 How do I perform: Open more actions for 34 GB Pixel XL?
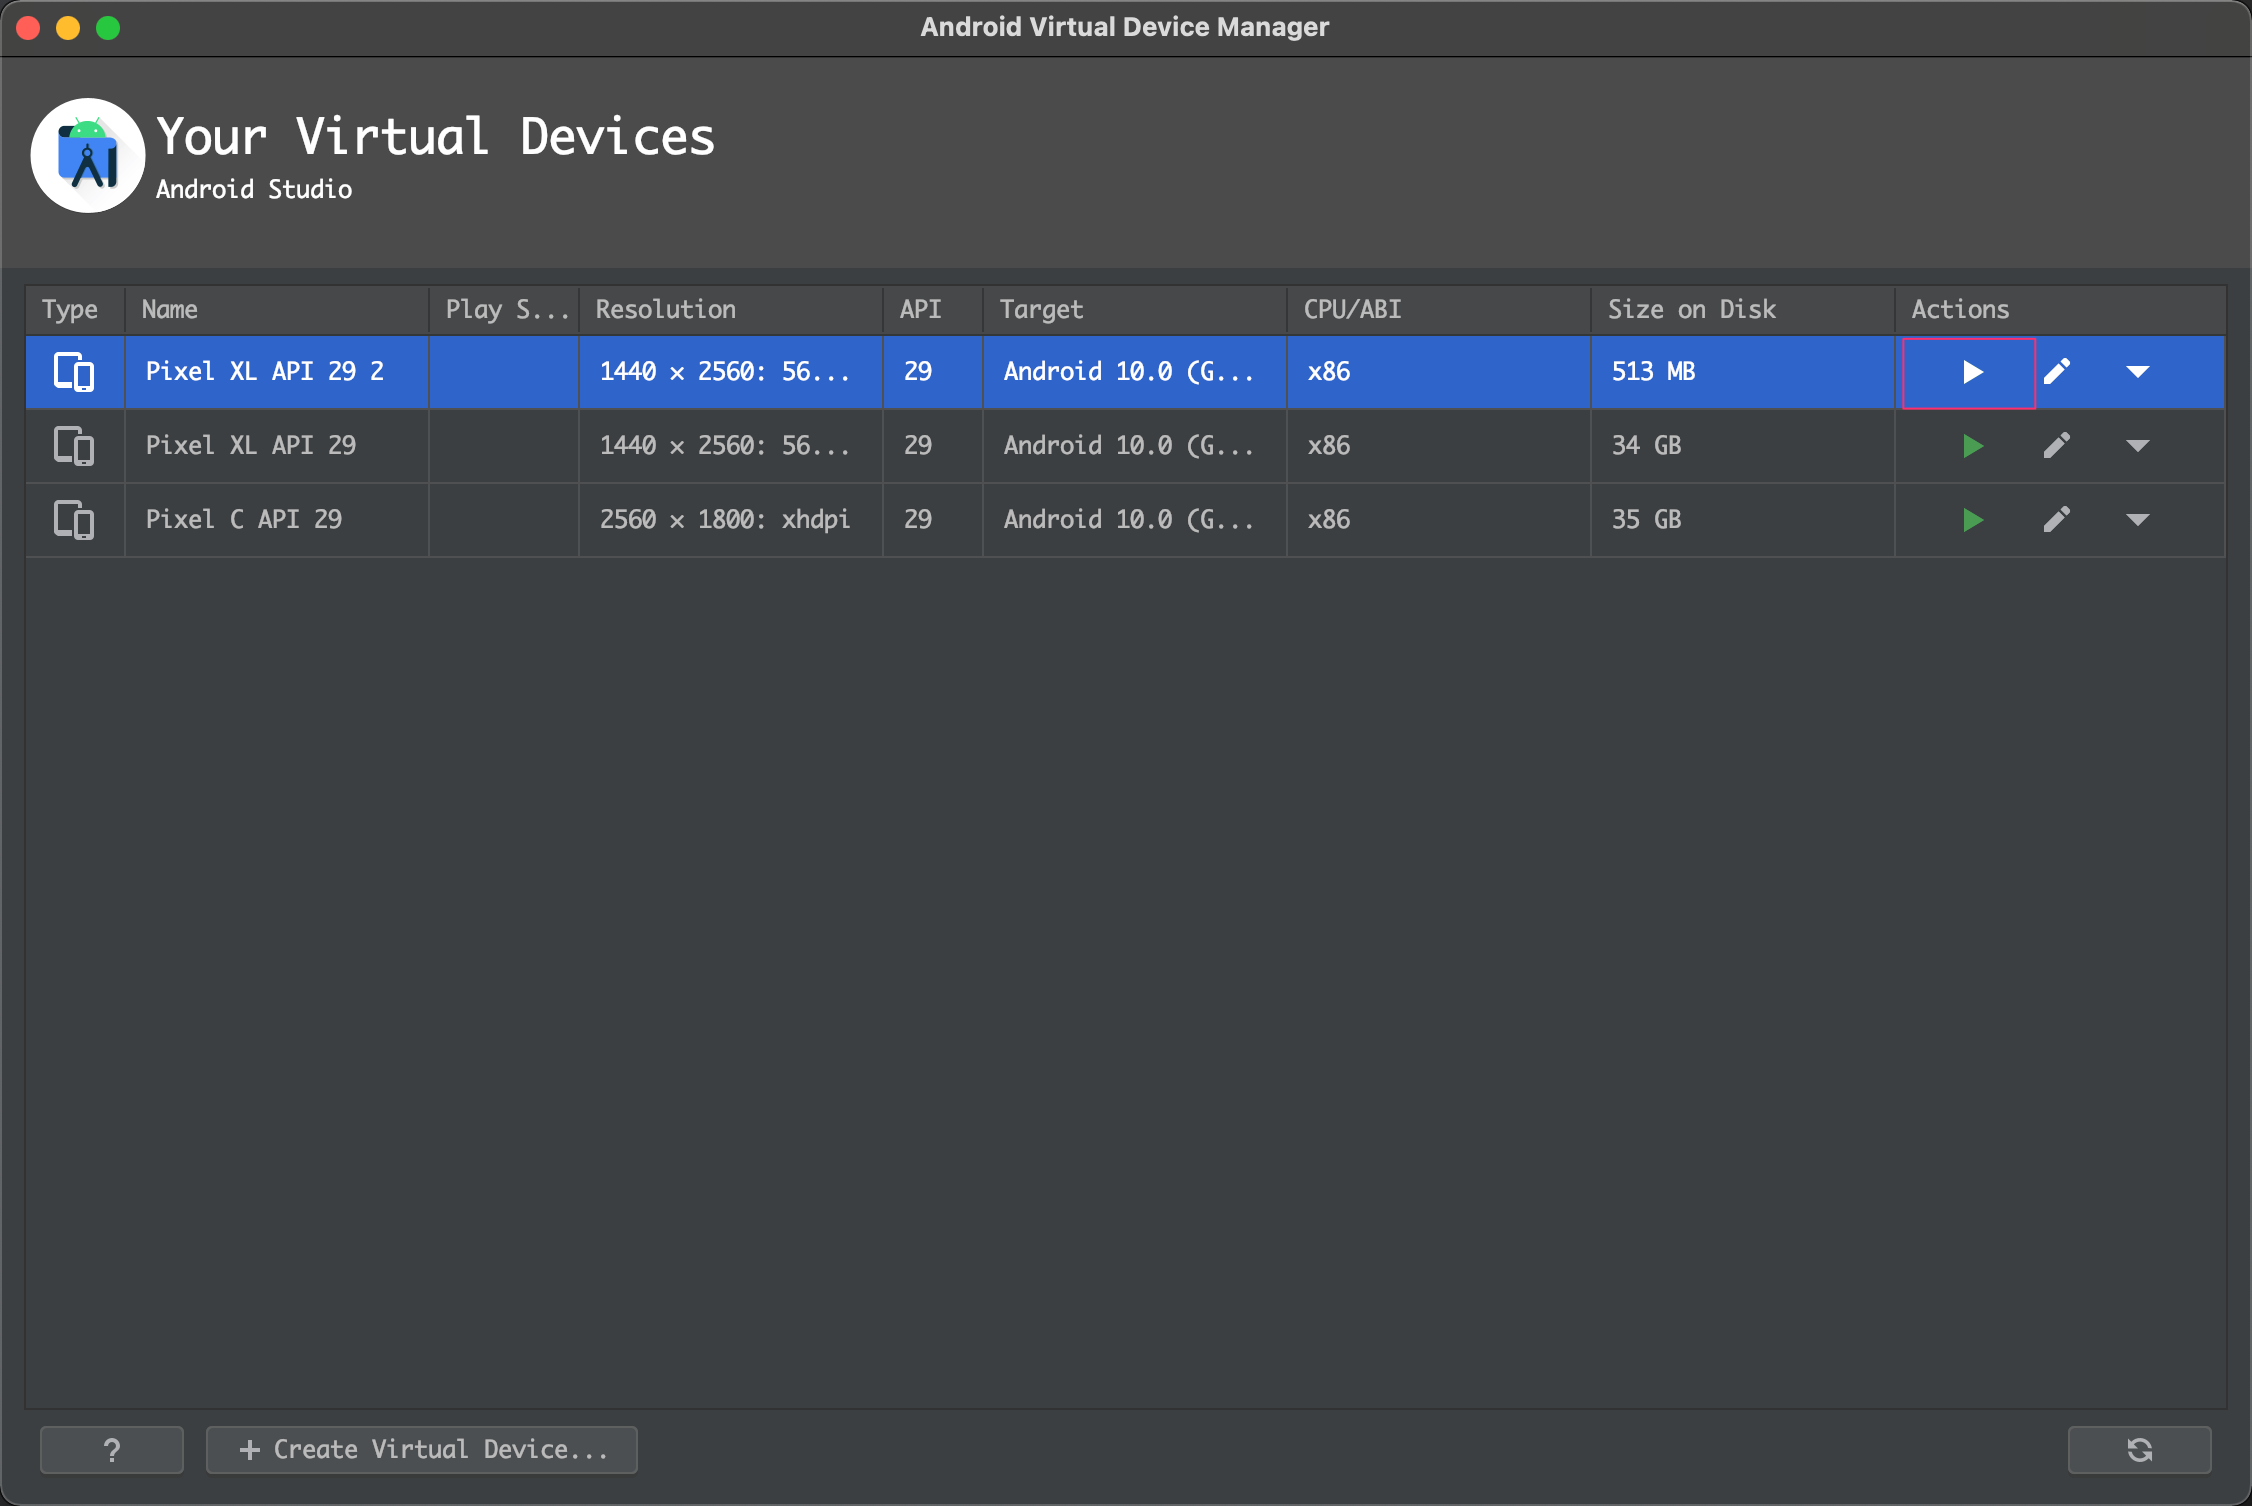2138,446
